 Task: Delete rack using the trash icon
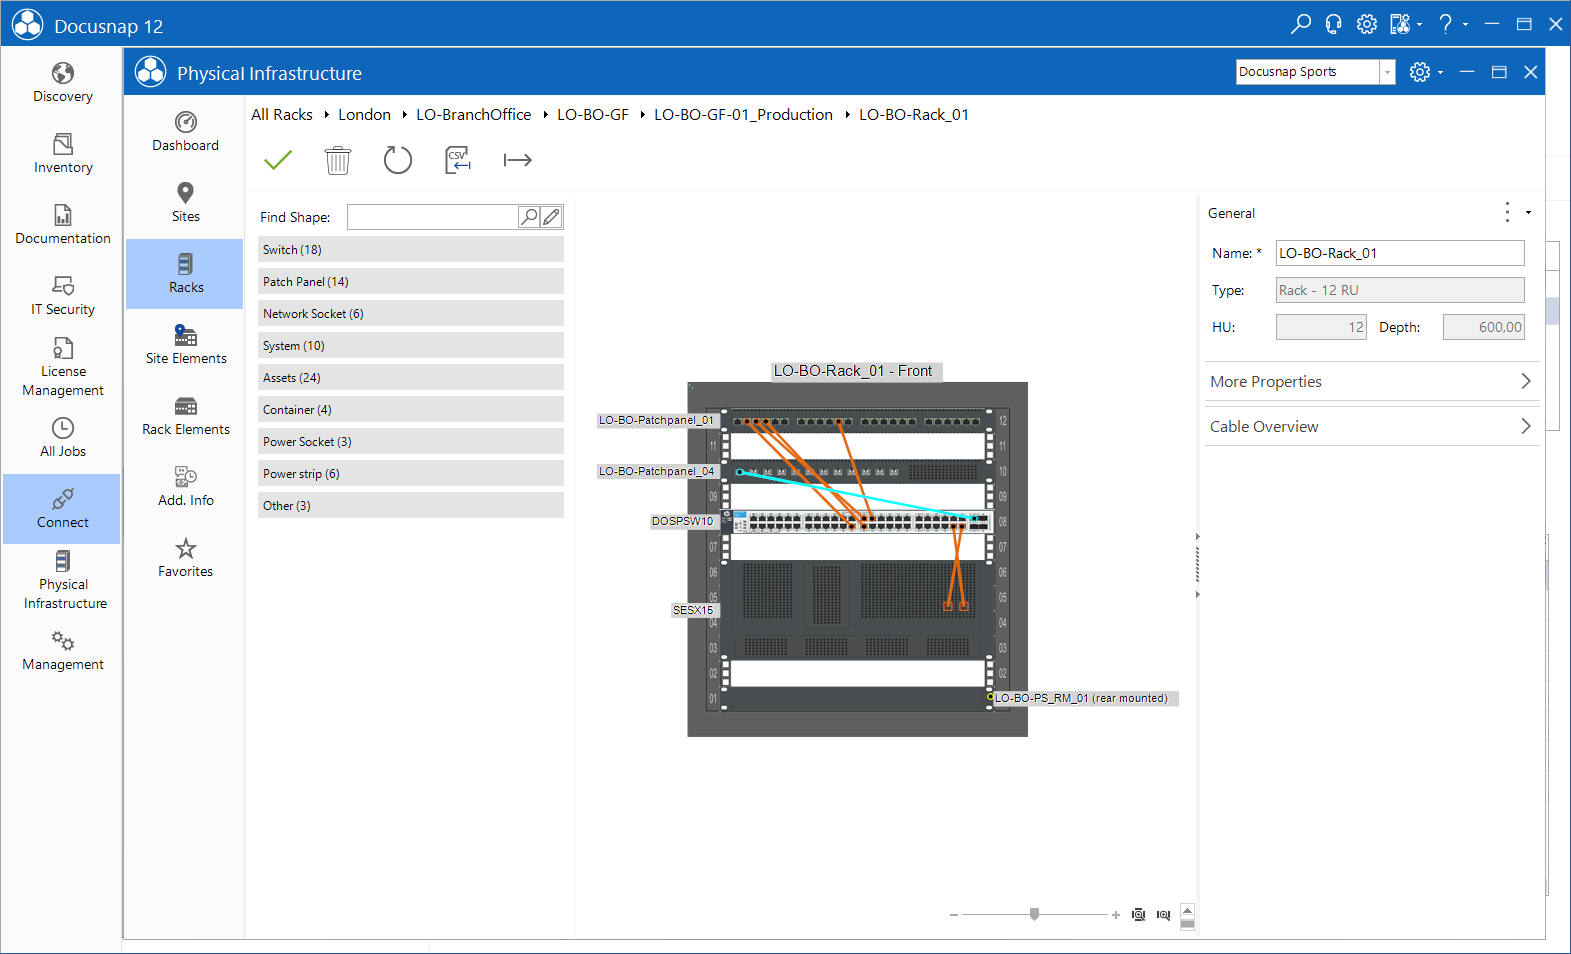(338, 160)
